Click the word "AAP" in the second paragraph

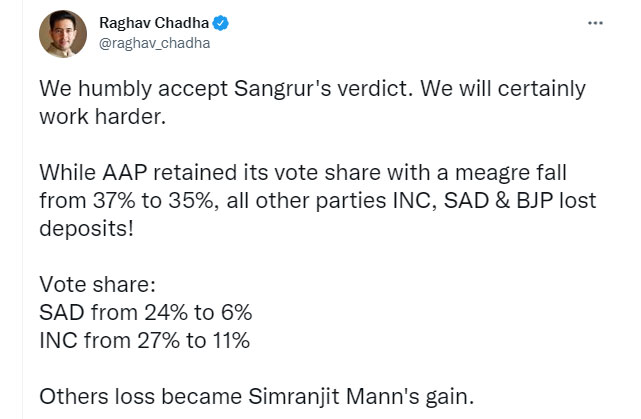(x=124, y=173)
